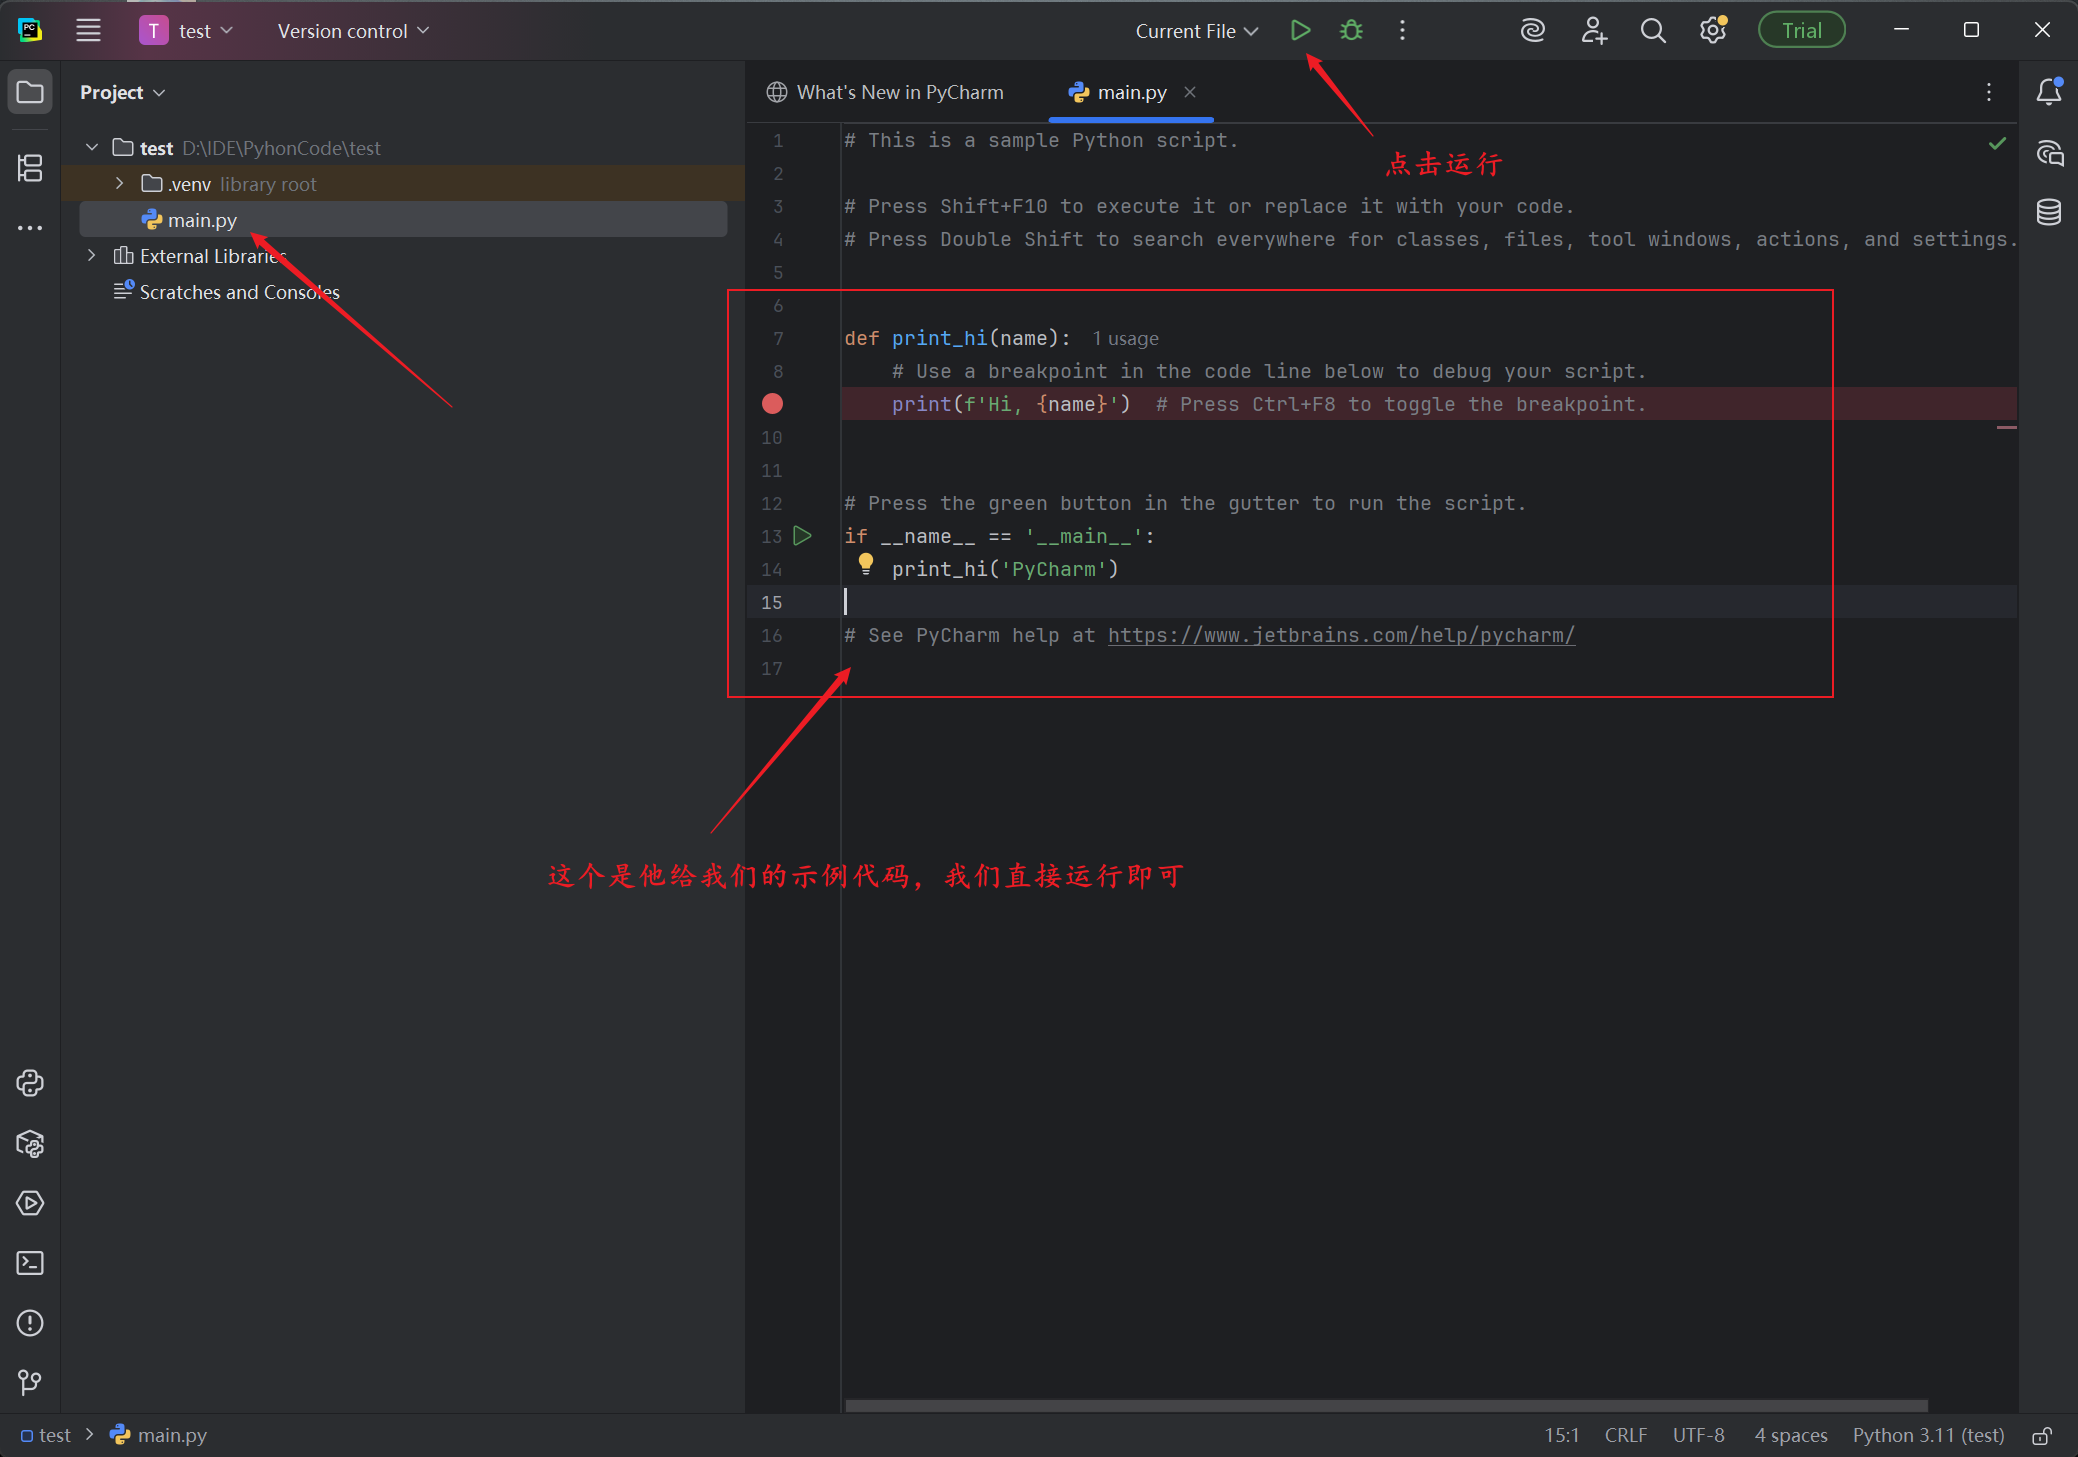Click the green Run button in toolbar
Image resolution: width=2078 pixels, height=1457 pixels.
tap(1300, 31)
